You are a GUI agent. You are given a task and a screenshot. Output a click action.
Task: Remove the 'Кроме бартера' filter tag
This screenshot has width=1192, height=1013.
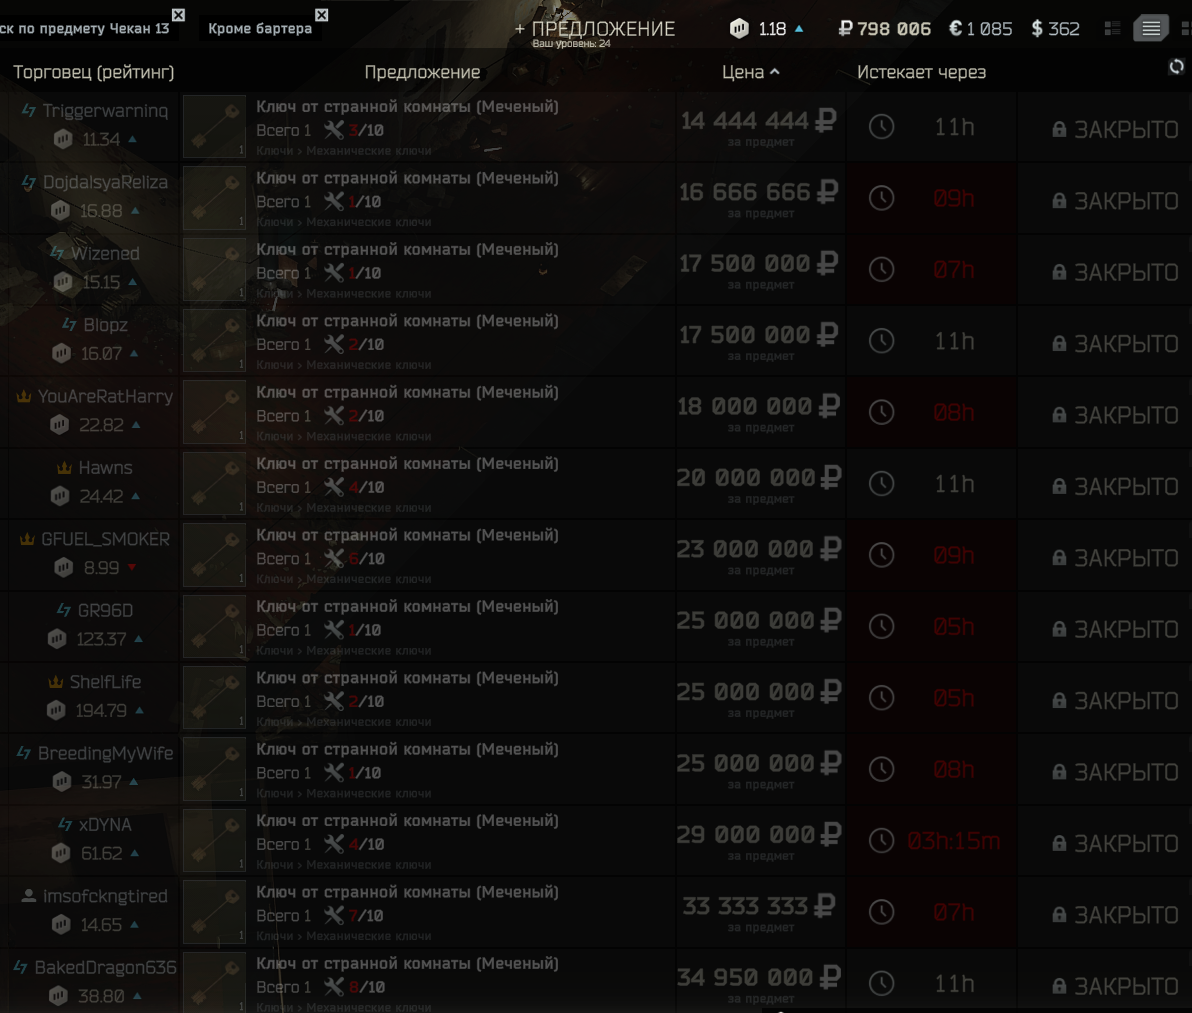[322, 14]
